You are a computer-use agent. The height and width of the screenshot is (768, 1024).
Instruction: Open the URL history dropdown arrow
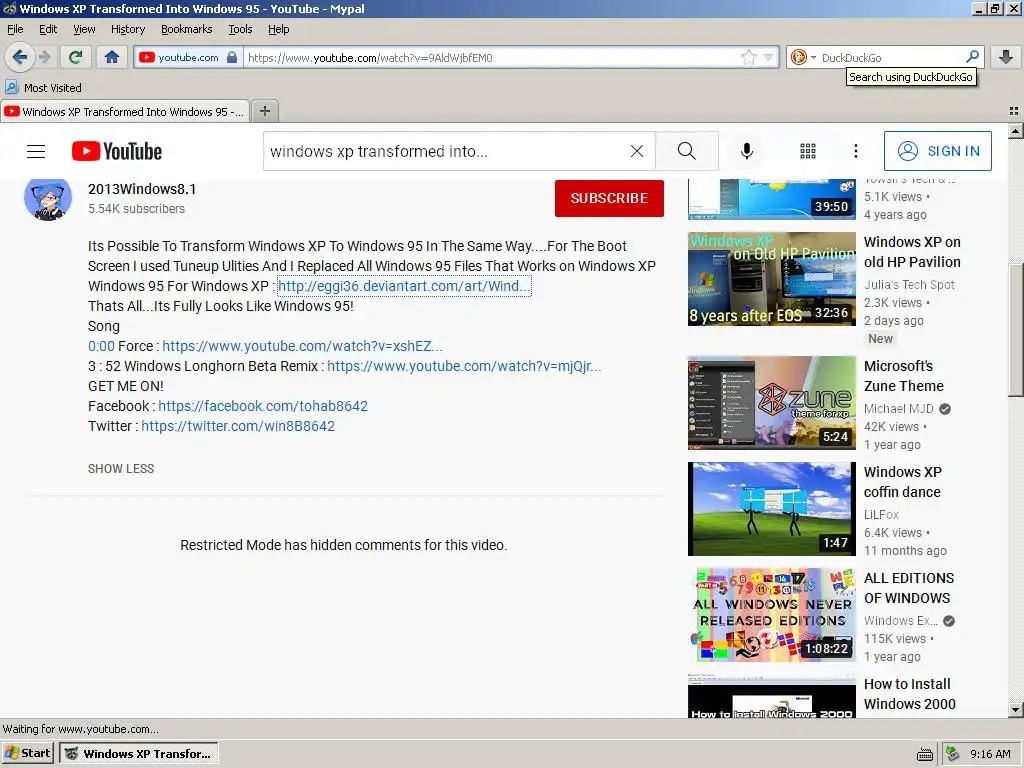pos(769,57)
